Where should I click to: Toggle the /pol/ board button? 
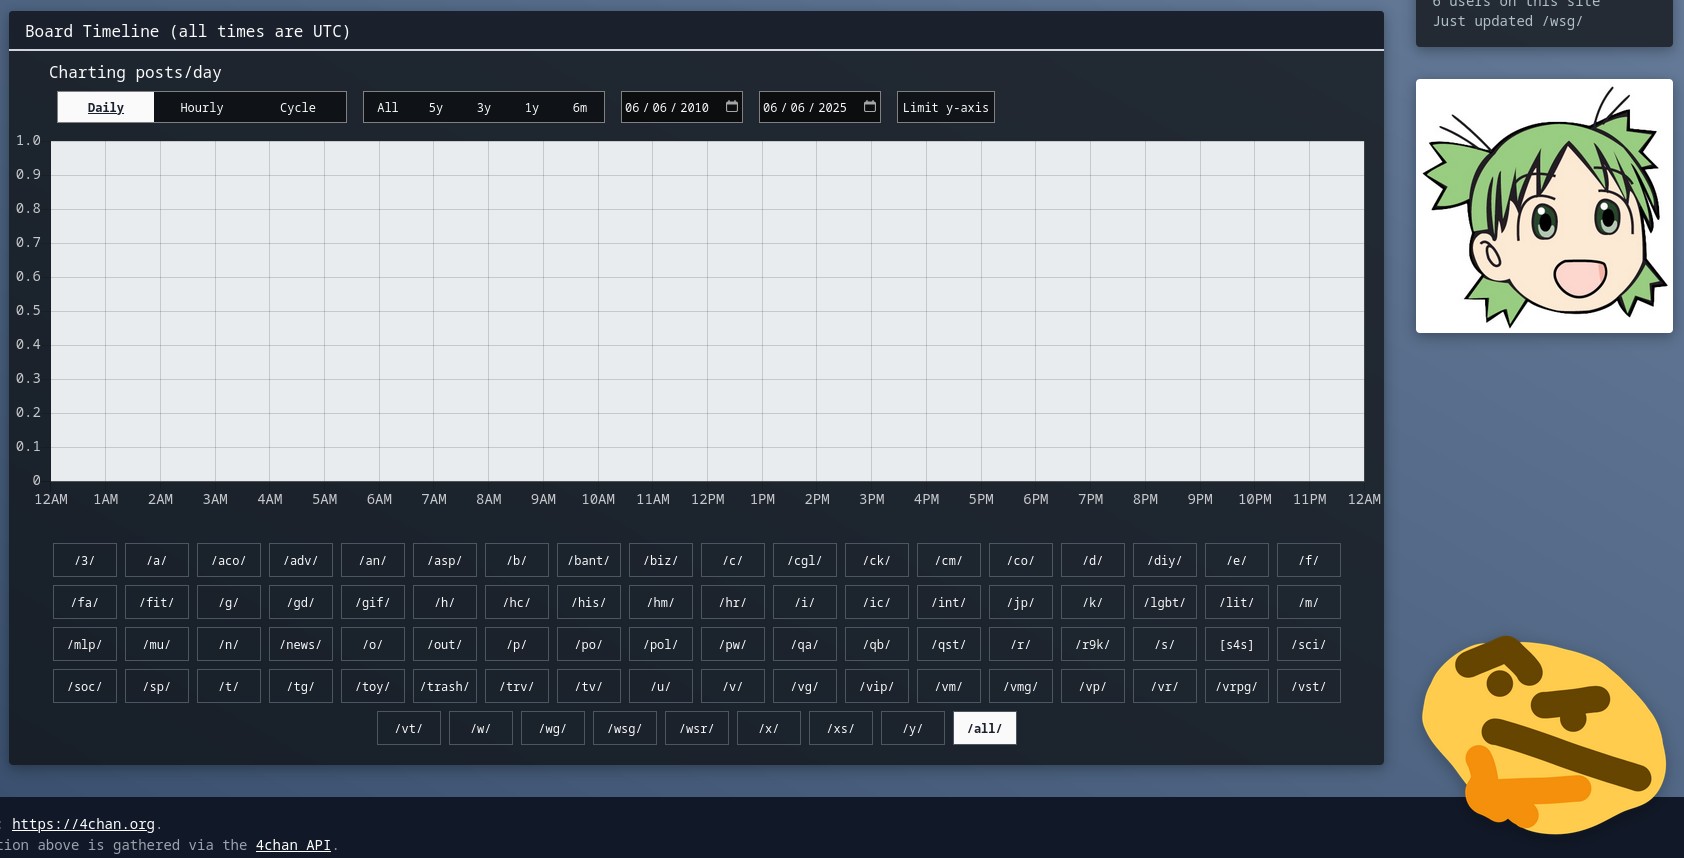coord(661,644)
